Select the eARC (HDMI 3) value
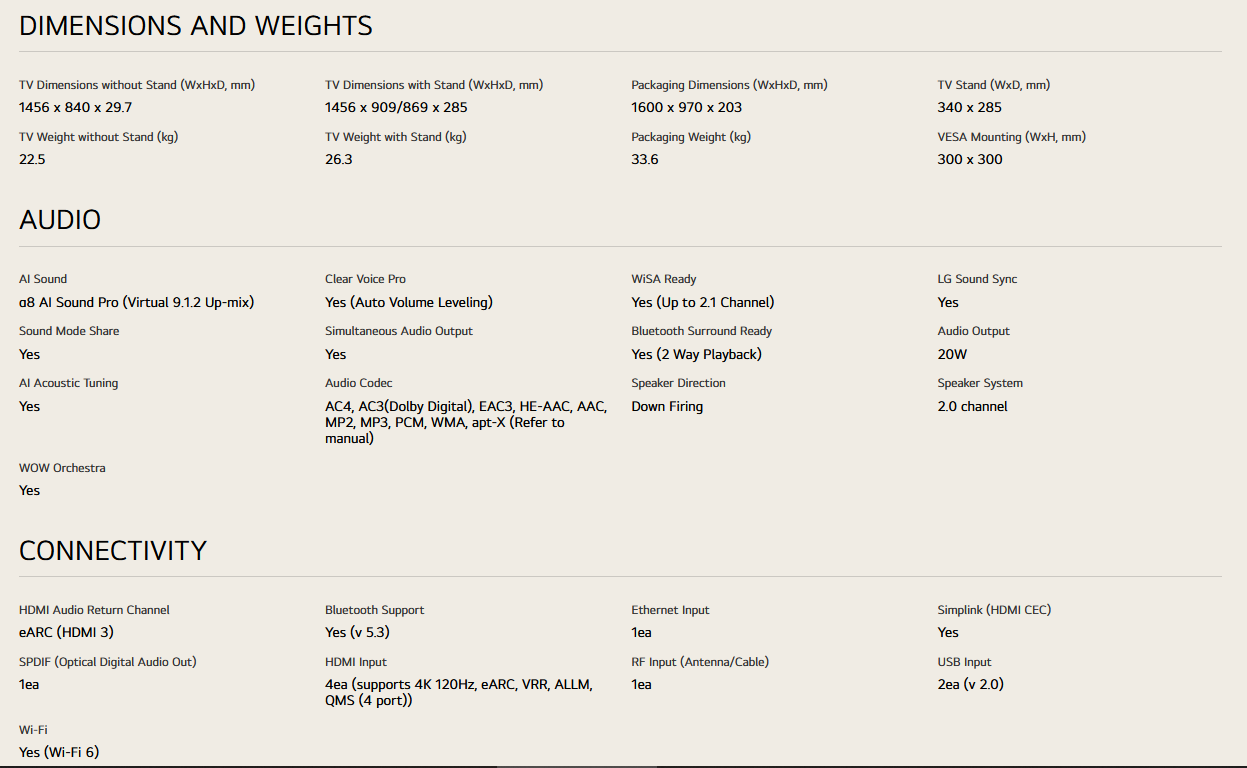The image size is (1247, 768). pos(66,632)
